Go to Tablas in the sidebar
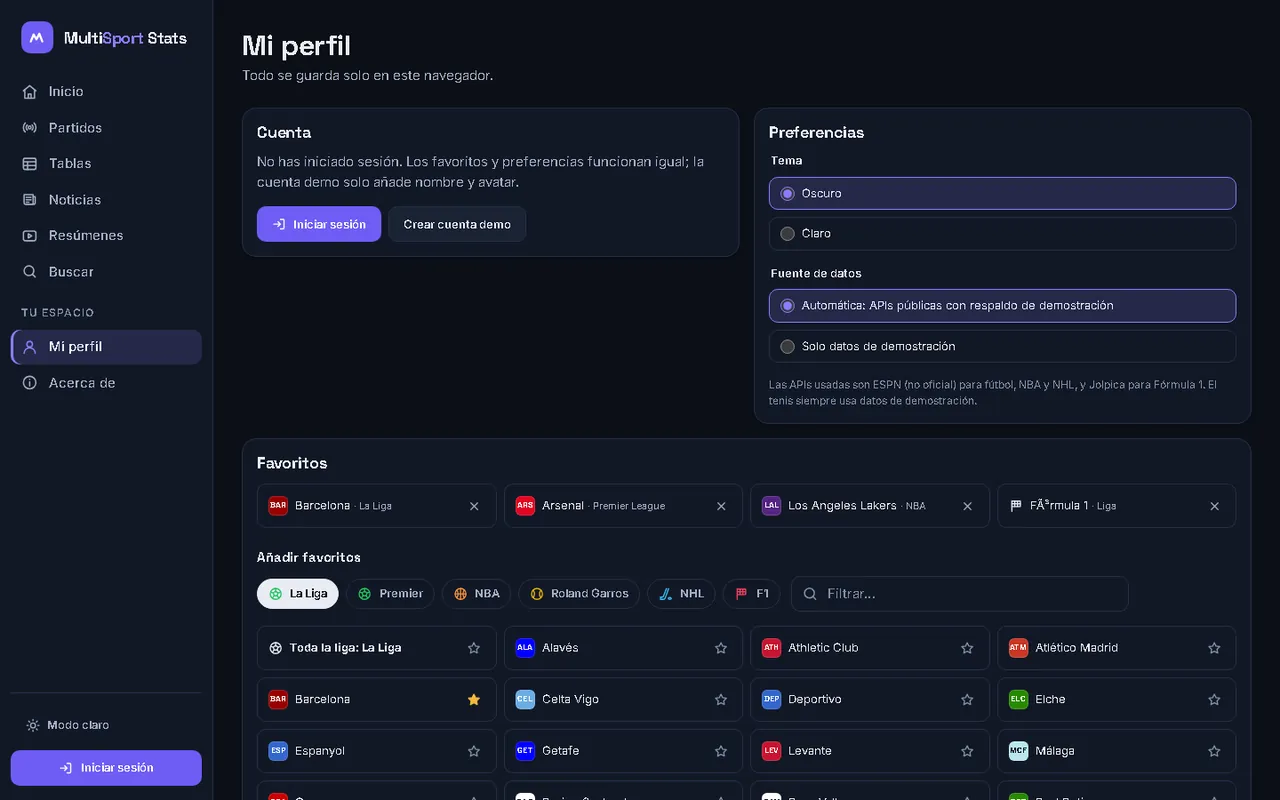1280x800 pixels. pyautogui.click(x=106, y=163)
